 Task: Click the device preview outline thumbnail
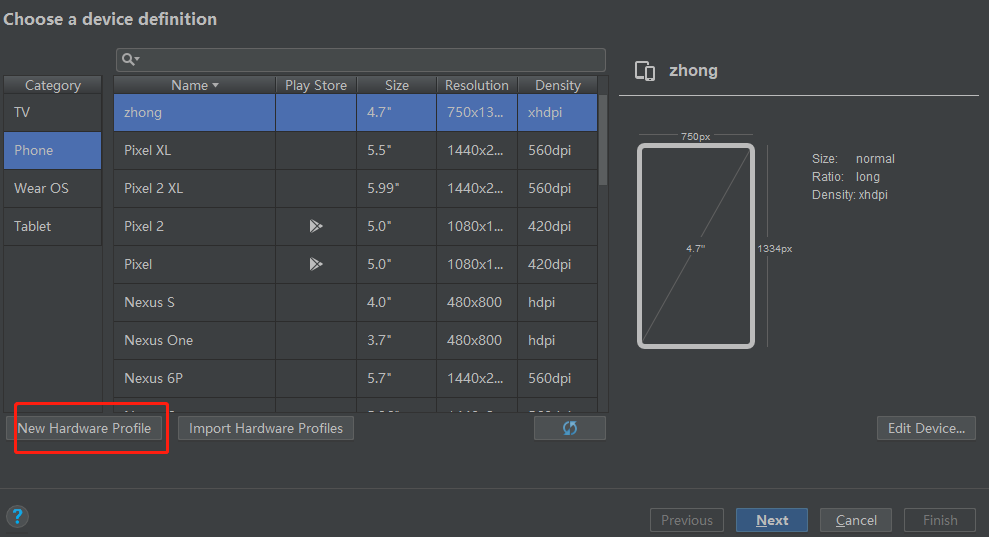tap(696, 246)
